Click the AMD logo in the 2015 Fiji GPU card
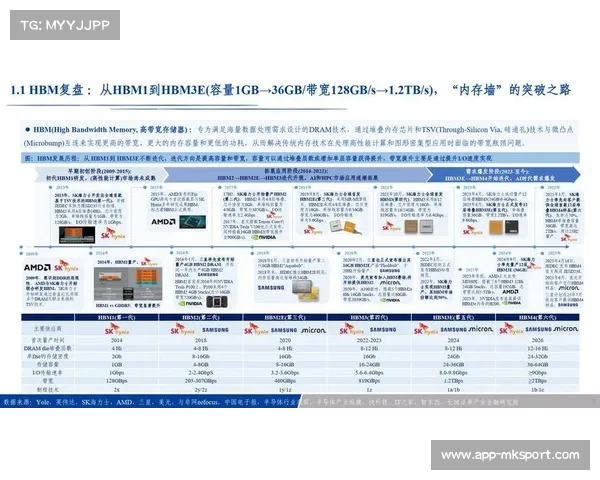This screenshot has height=480, width=600. (163, 222)
